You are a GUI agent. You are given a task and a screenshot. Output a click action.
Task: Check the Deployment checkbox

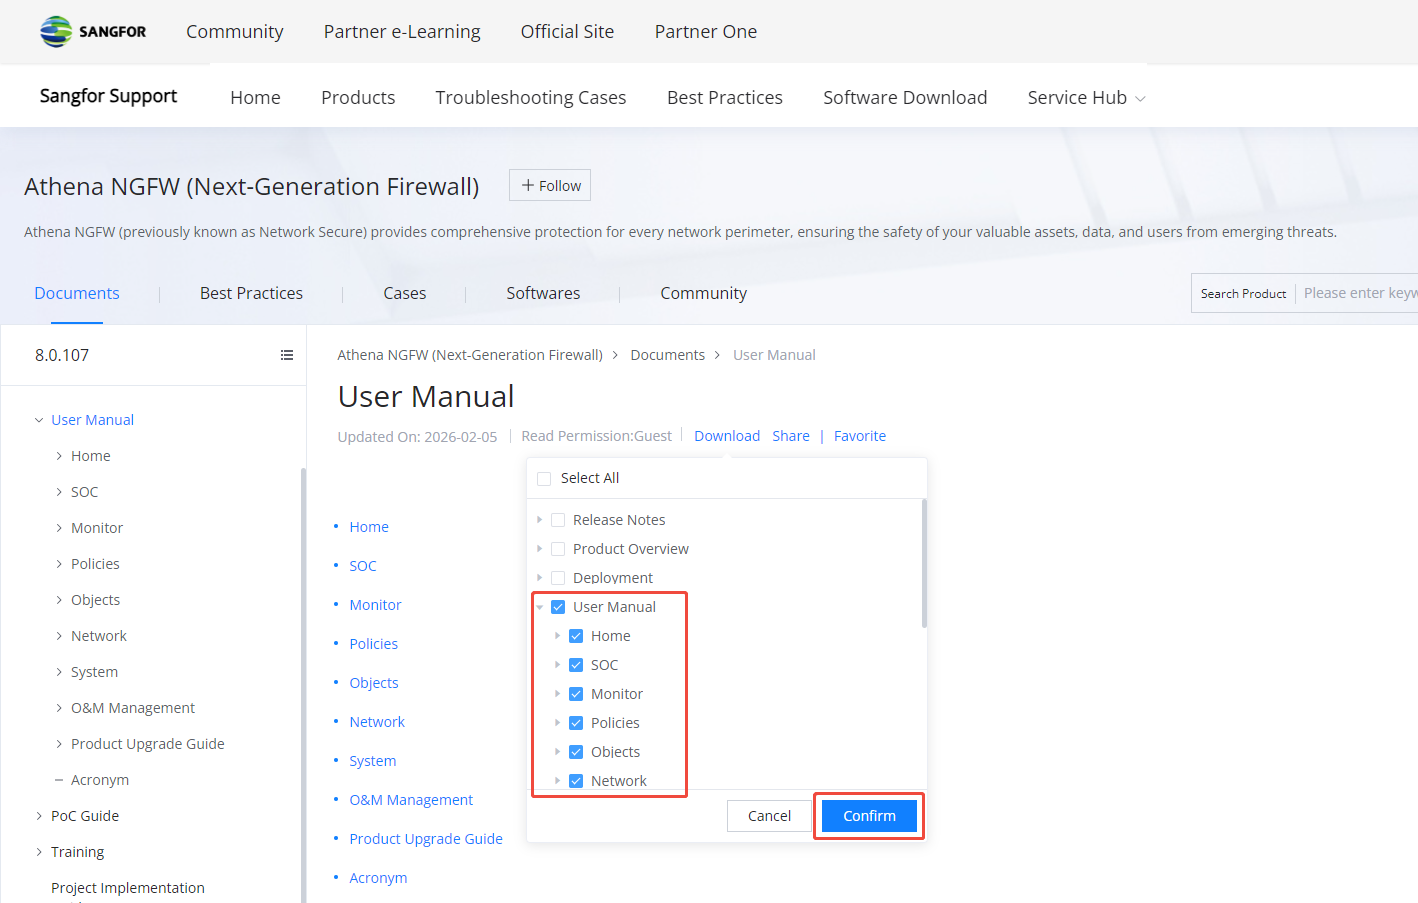click(558, 578)
